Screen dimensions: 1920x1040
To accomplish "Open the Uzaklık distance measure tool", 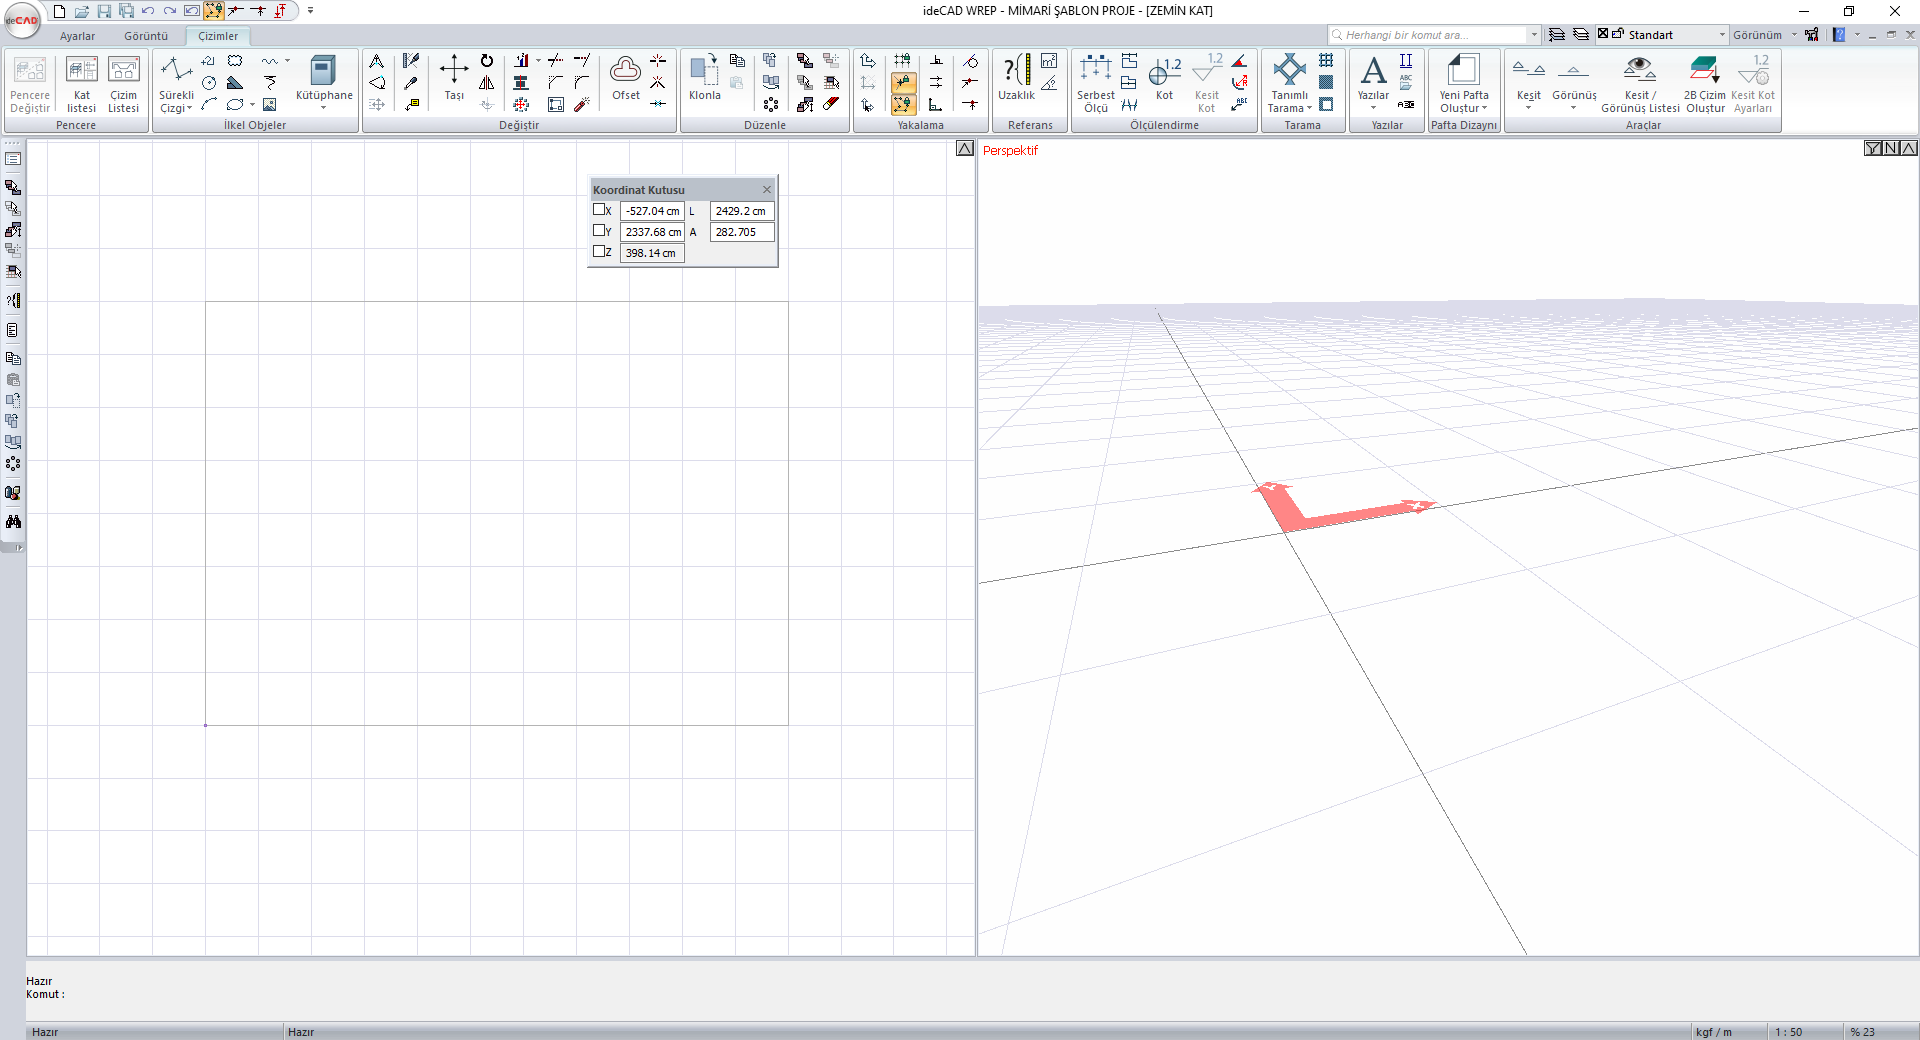I will (x=1016, y=72).
